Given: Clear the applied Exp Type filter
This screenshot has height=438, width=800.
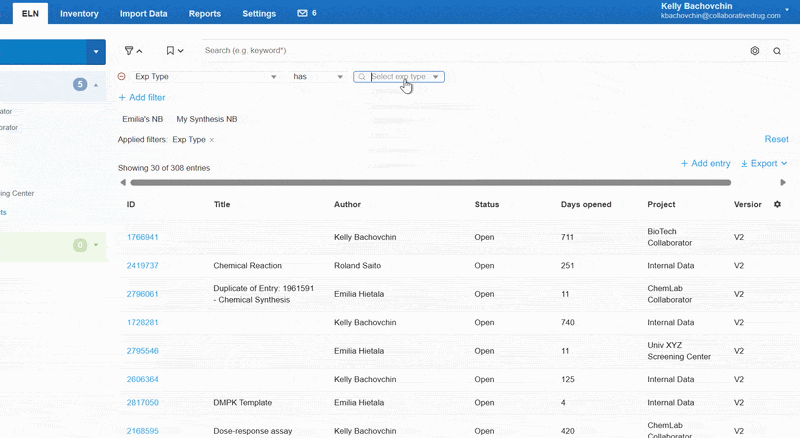Looking at the screenshot, I should point(212,140).
